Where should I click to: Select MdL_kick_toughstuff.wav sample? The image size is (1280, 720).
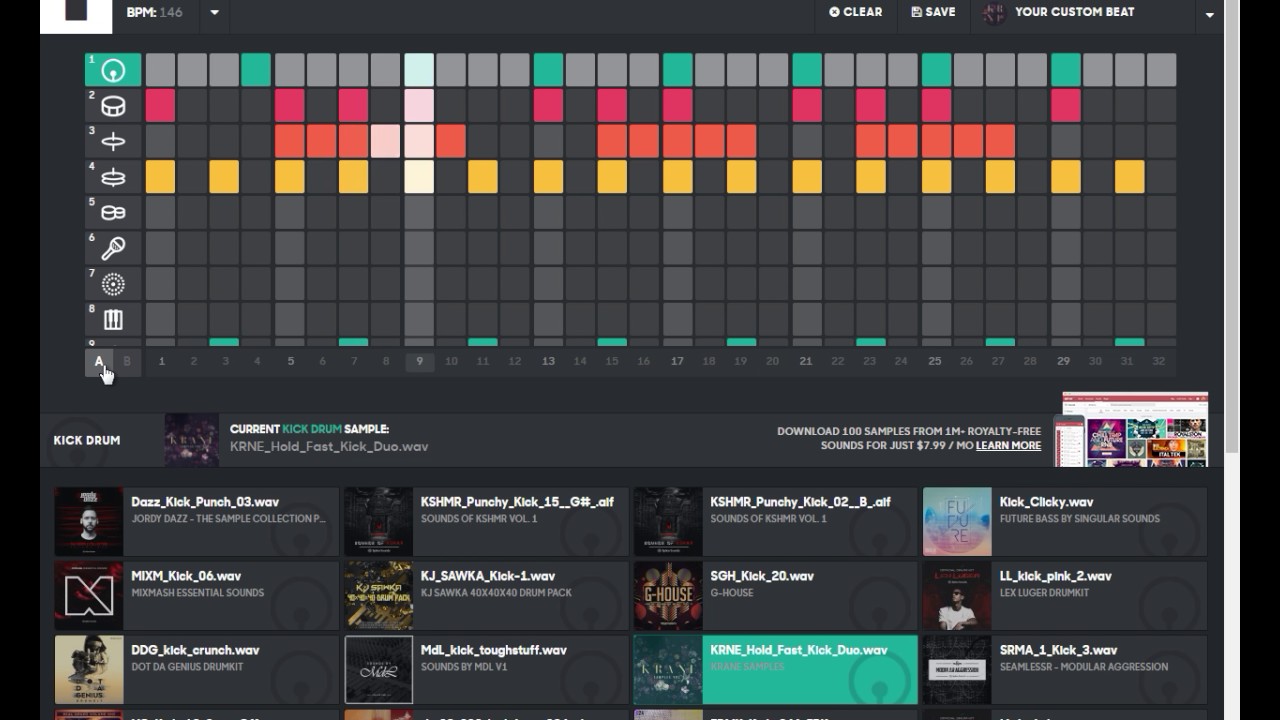pos(486,669)
